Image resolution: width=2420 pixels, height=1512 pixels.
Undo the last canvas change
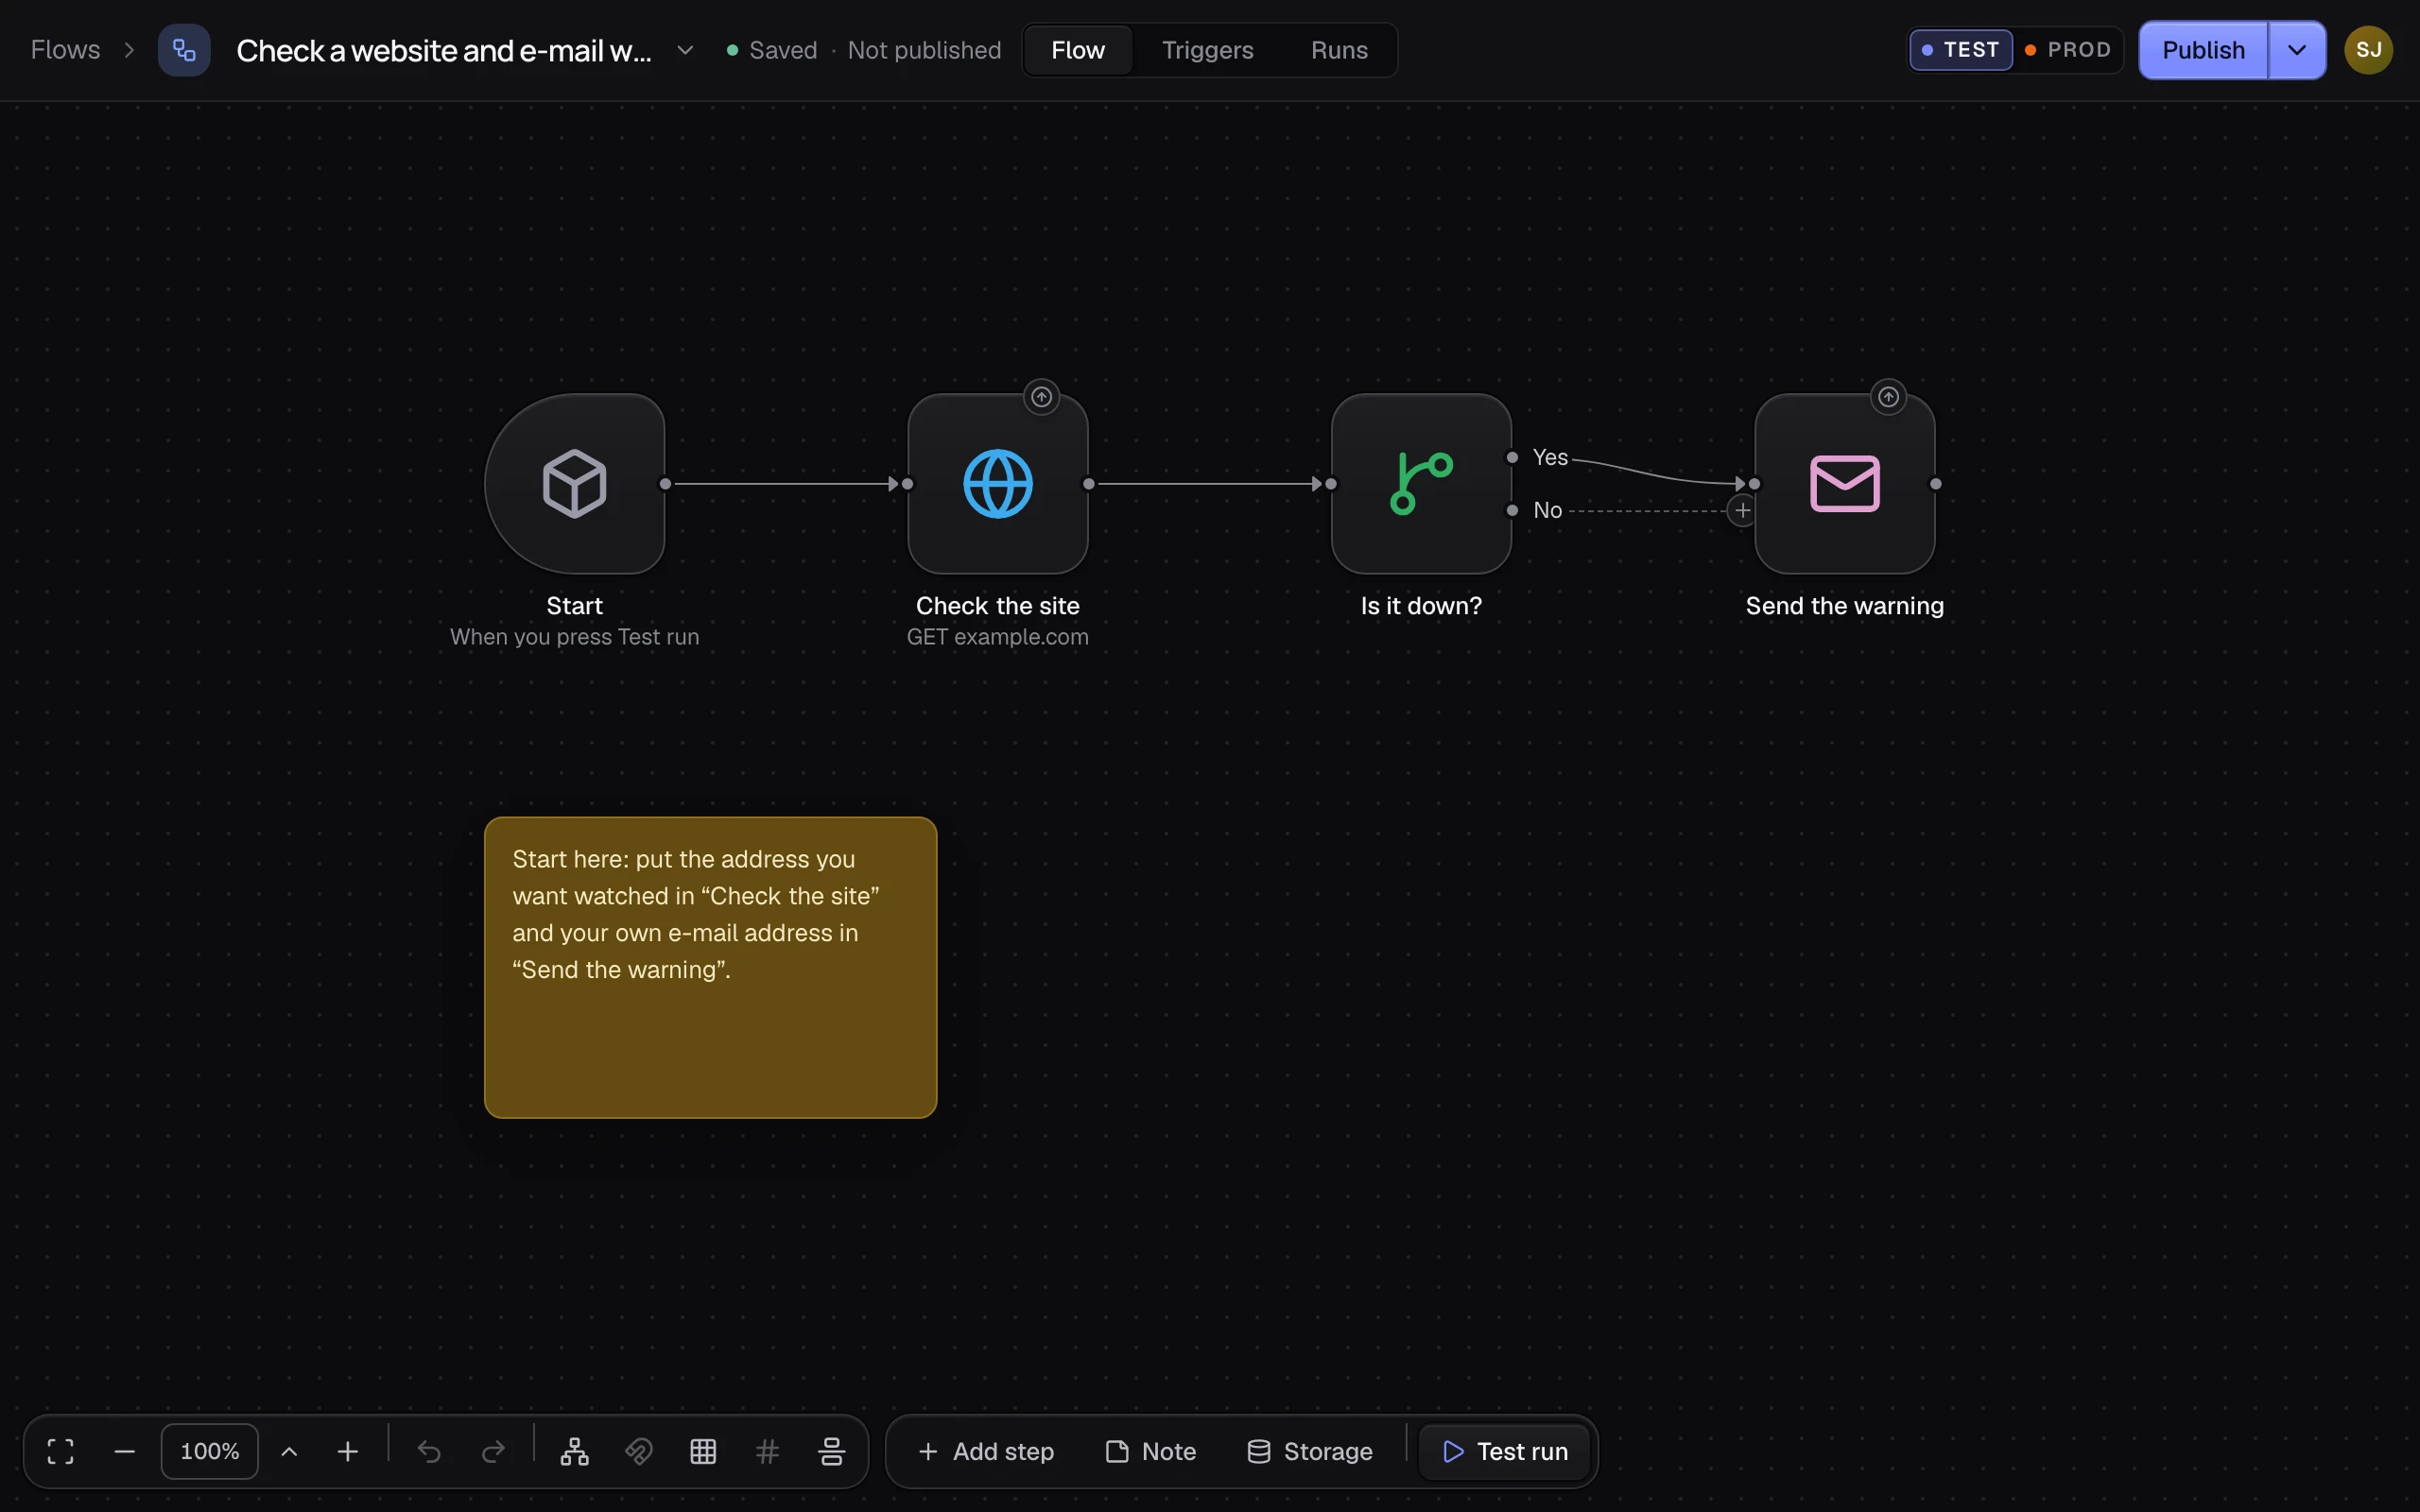coord(429,1451)
